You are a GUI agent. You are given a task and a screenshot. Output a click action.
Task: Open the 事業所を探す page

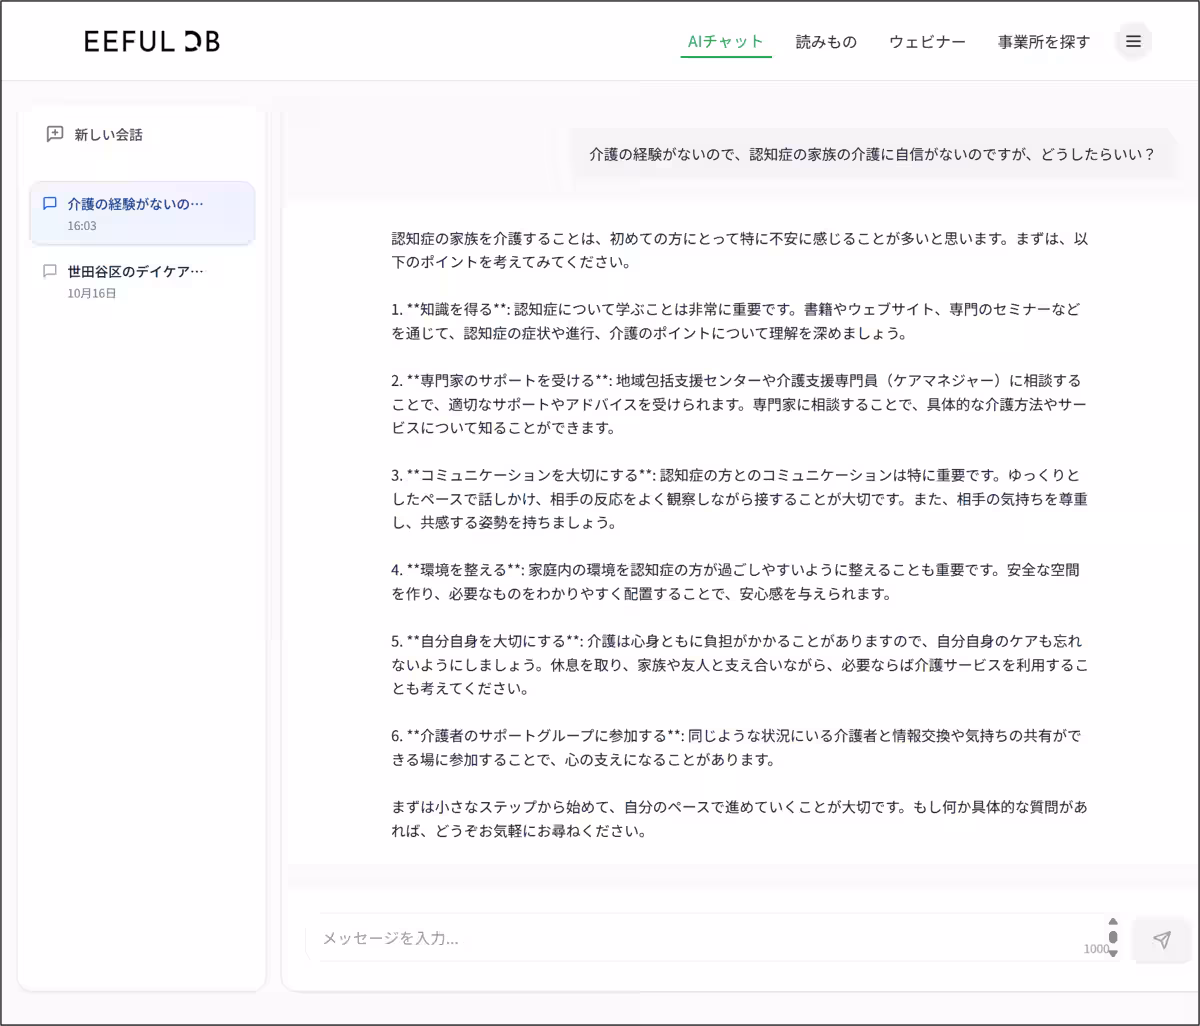(x=1043, y=41)
